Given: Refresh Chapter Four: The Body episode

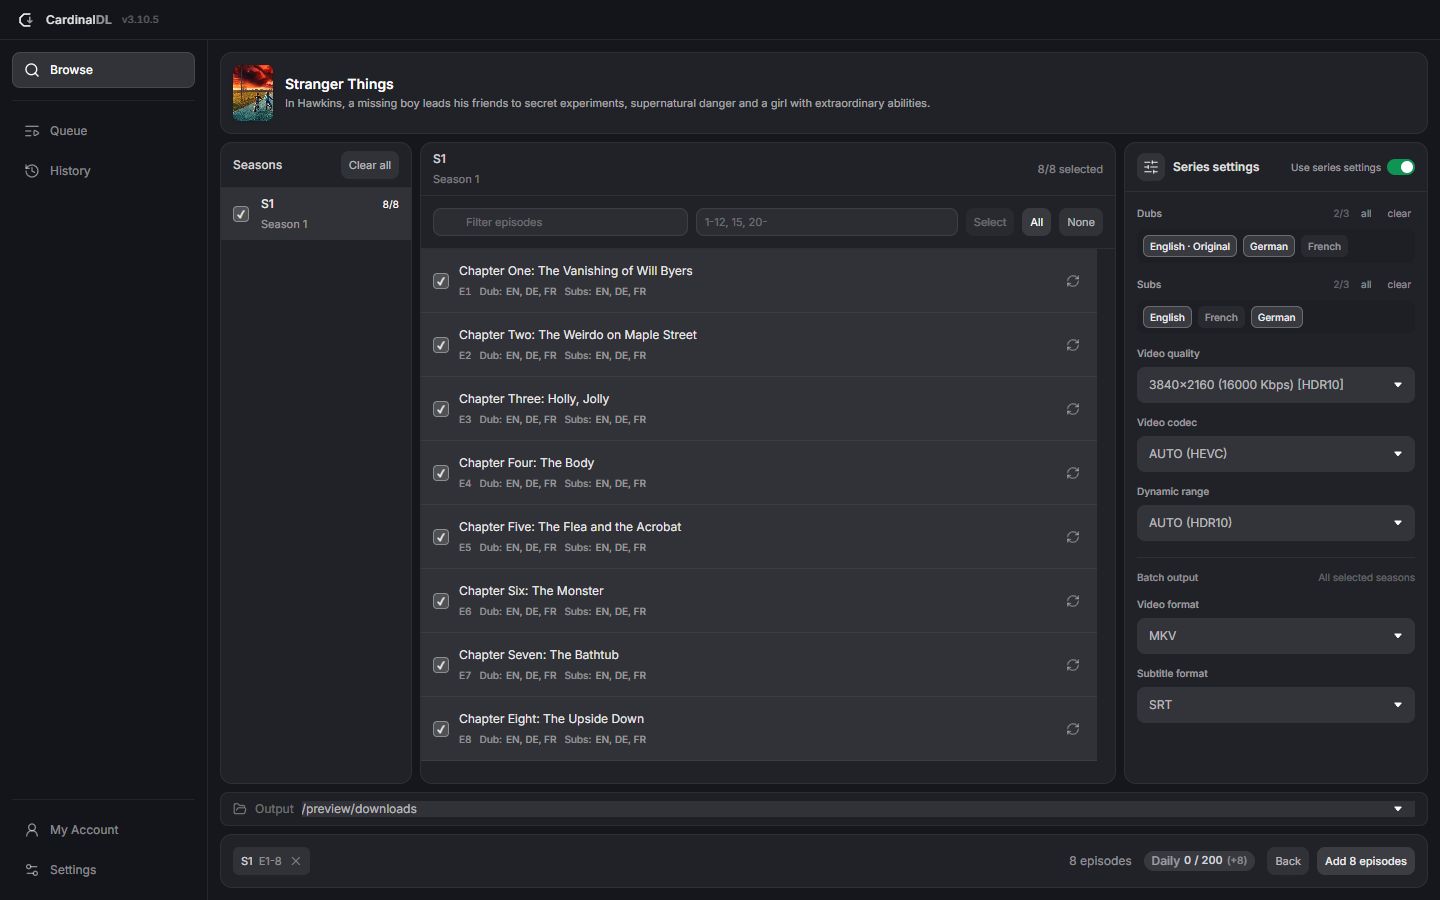Looking at the screenshot, I should 1073,473.
